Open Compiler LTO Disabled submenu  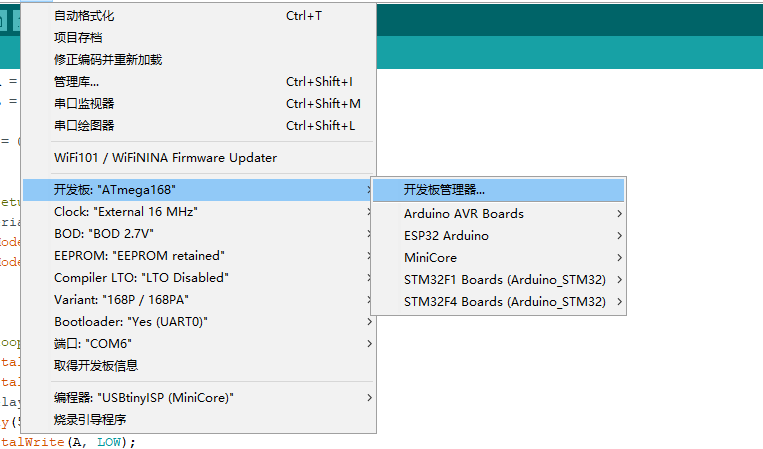(141, 278)
